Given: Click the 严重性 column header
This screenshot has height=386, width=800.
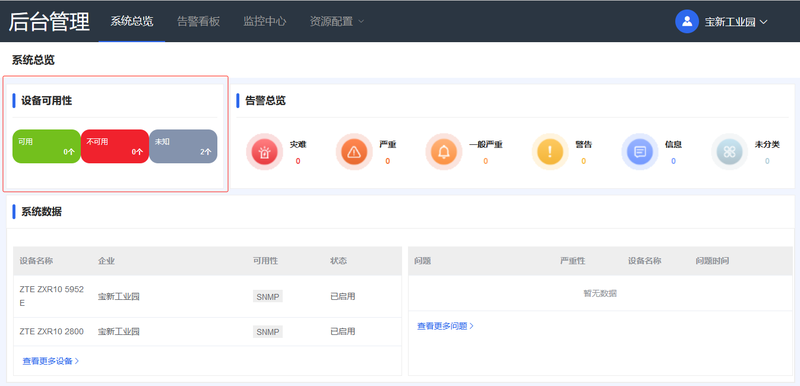Looking at the screenshot, I should [x=573, y=261].
